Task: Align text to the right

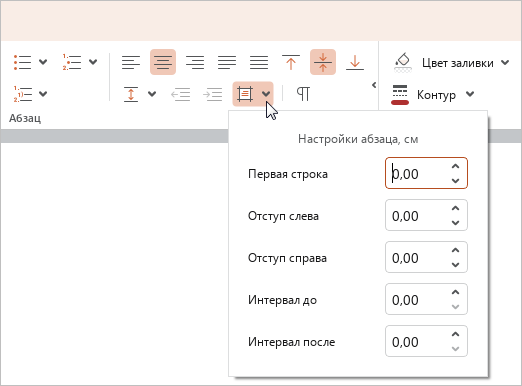Action: tap(195, 62)
